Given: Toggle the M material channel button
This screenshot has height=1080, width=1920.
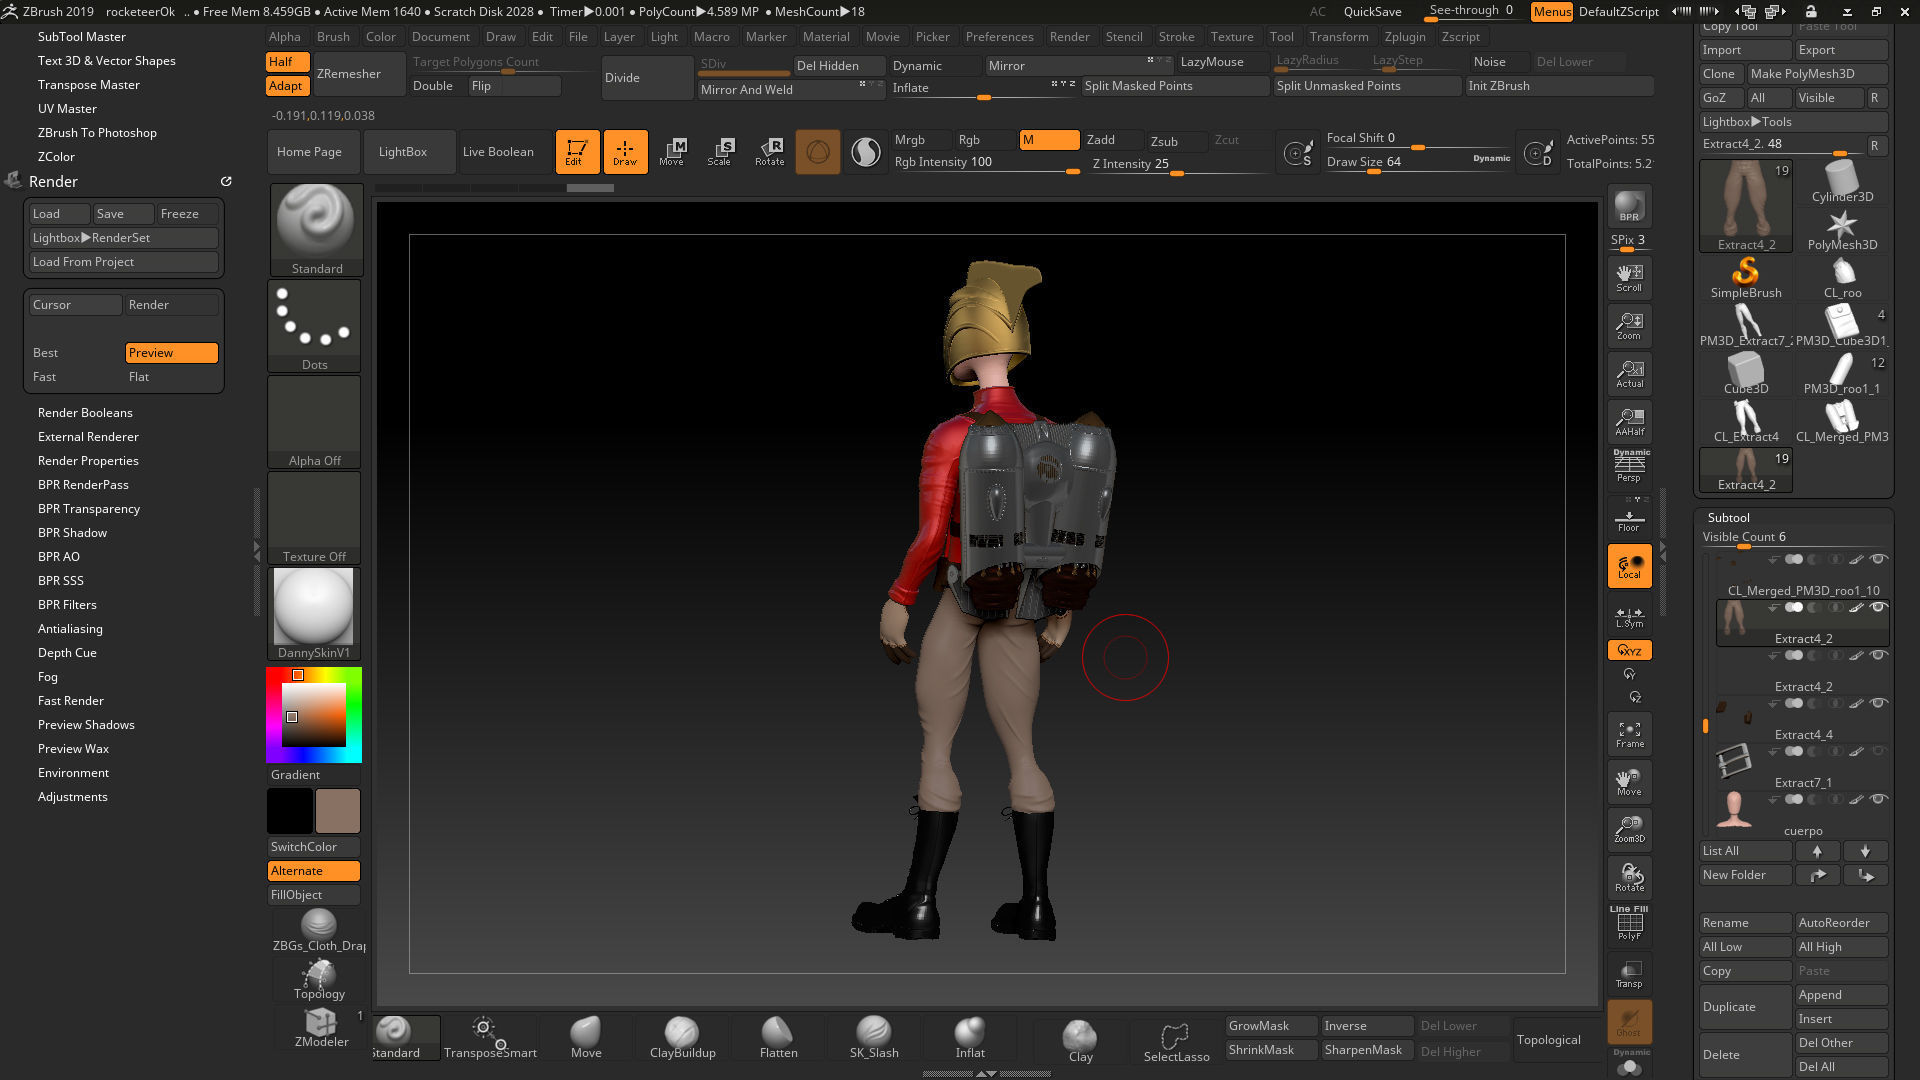Looking at the screenshot, I should 1049,140.
